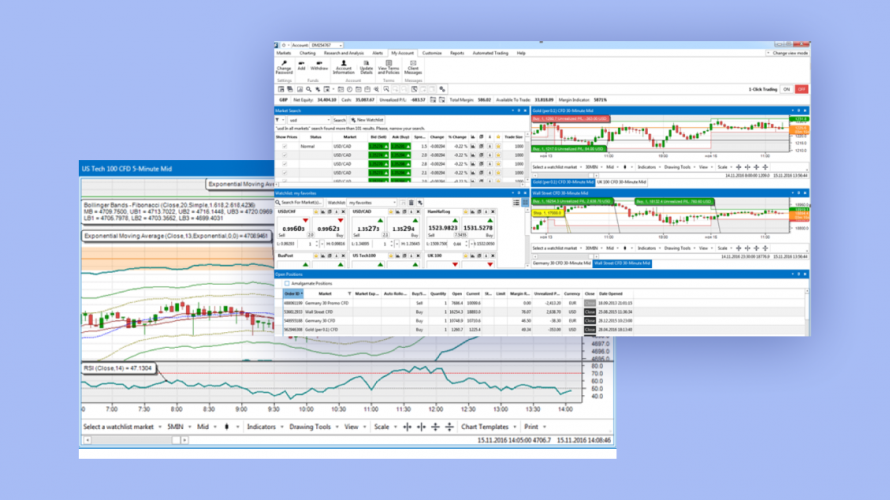
Task: Click USD/CAD Buy price 1.35294
Action: coord(402,229)
